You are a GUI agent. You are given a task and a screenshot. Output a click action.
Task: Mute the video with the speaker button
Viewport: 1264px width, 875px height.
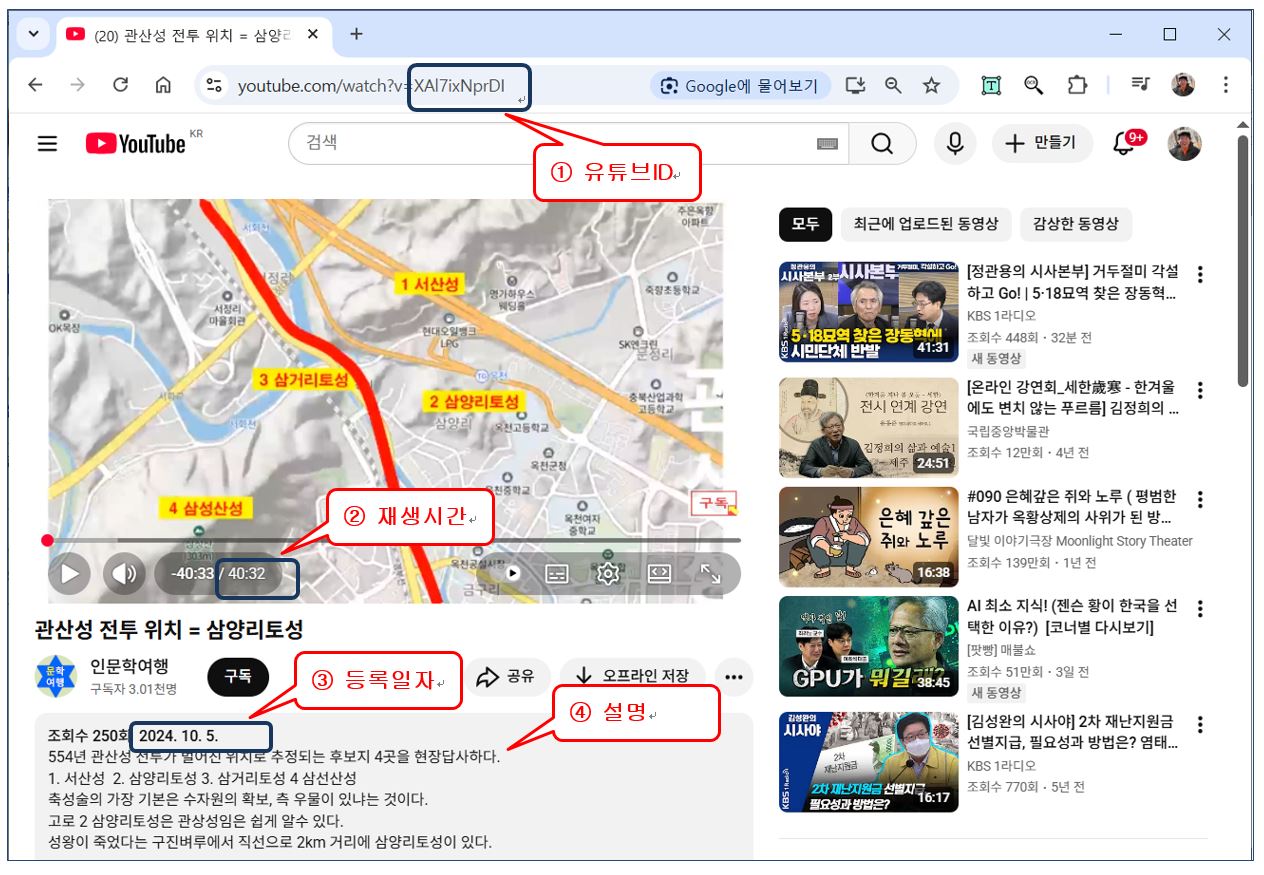(124, 573)
